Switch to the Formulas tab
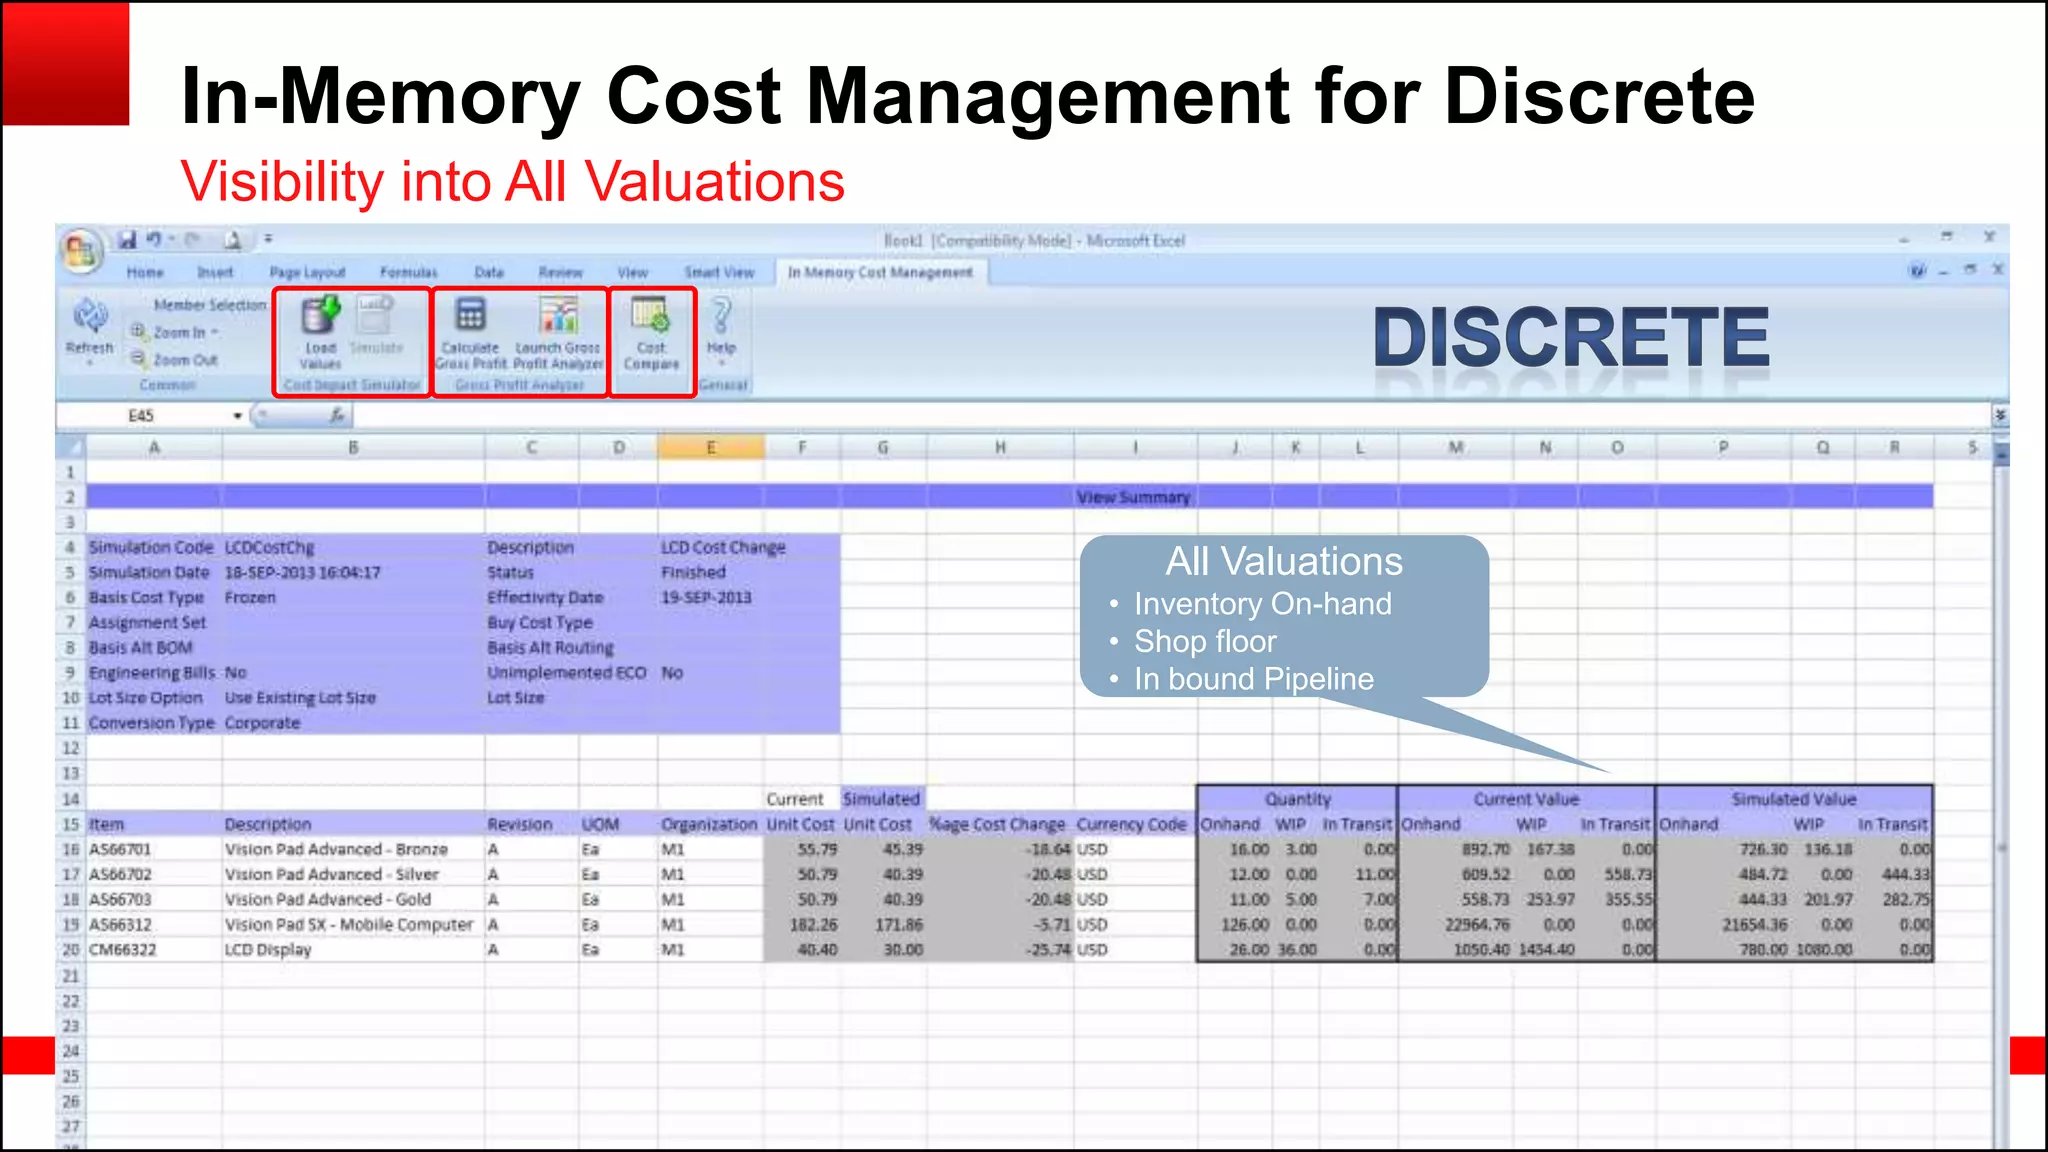2048x1152 pixels. tap(408, 272)
